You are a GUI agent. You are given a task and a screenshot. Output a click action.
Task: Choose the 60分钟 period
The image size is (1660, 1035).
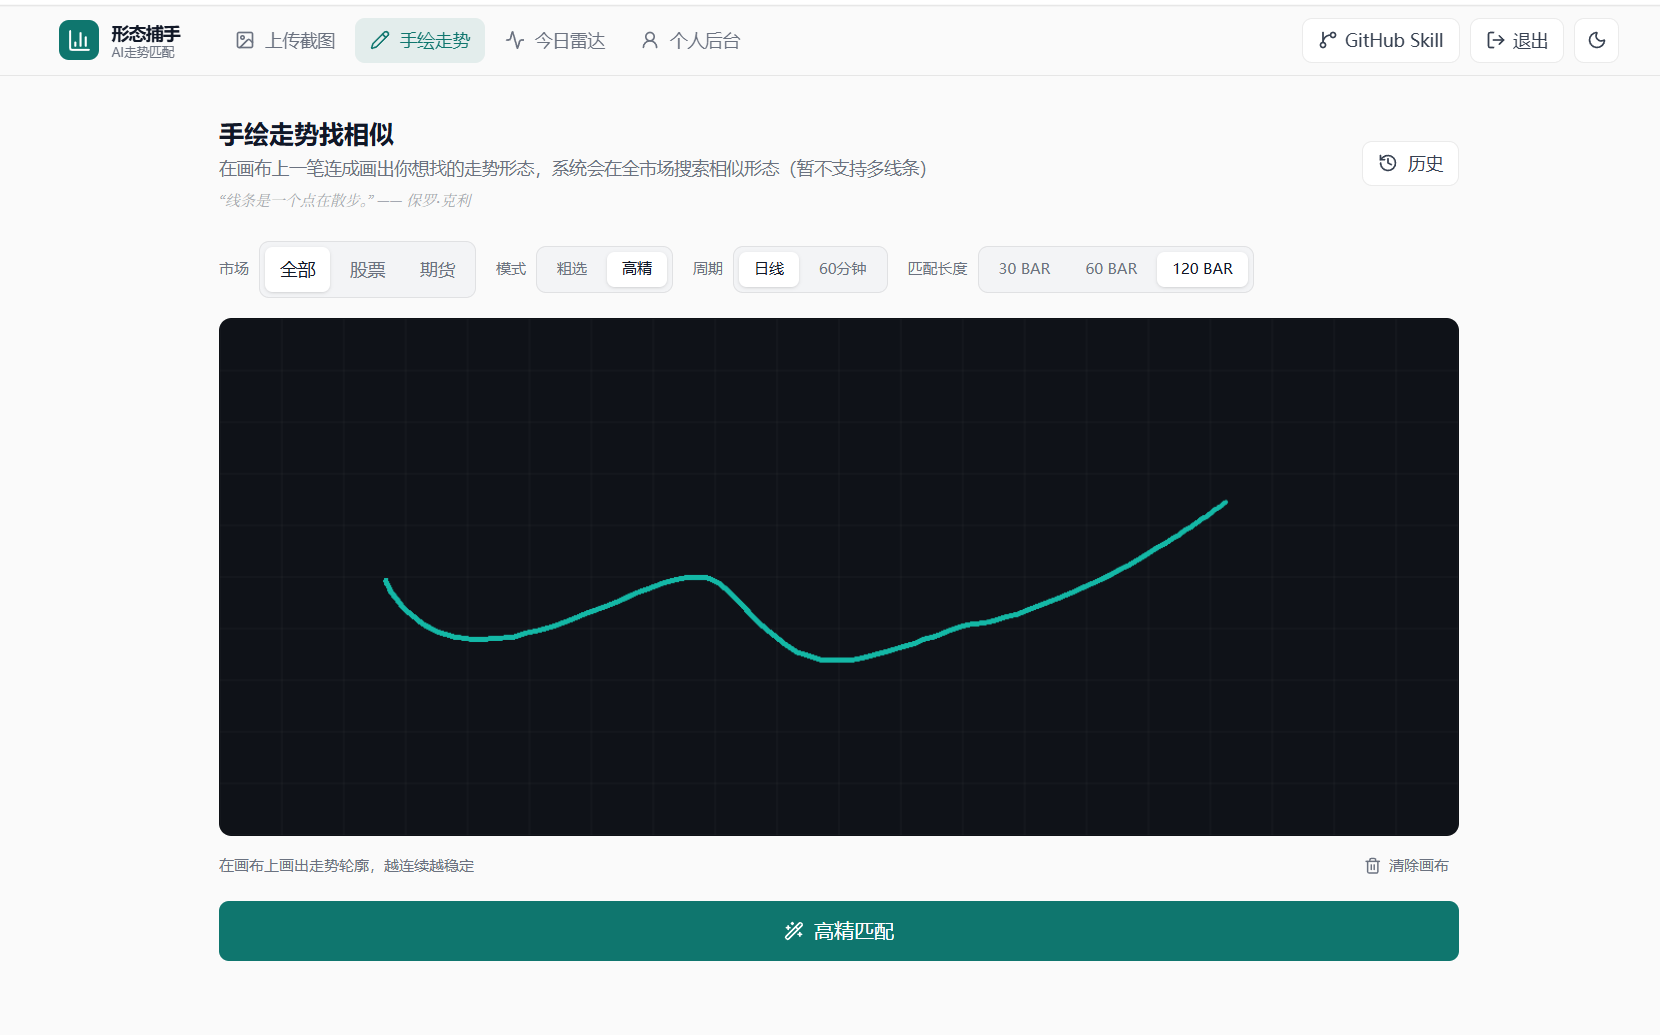(843, 269)
